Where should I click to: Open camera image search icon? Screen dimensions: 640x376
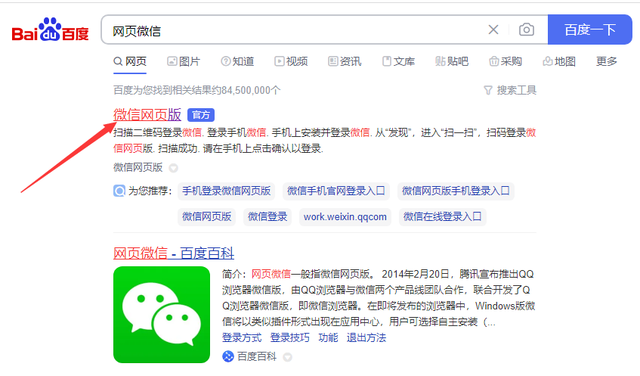coord(527,30)
